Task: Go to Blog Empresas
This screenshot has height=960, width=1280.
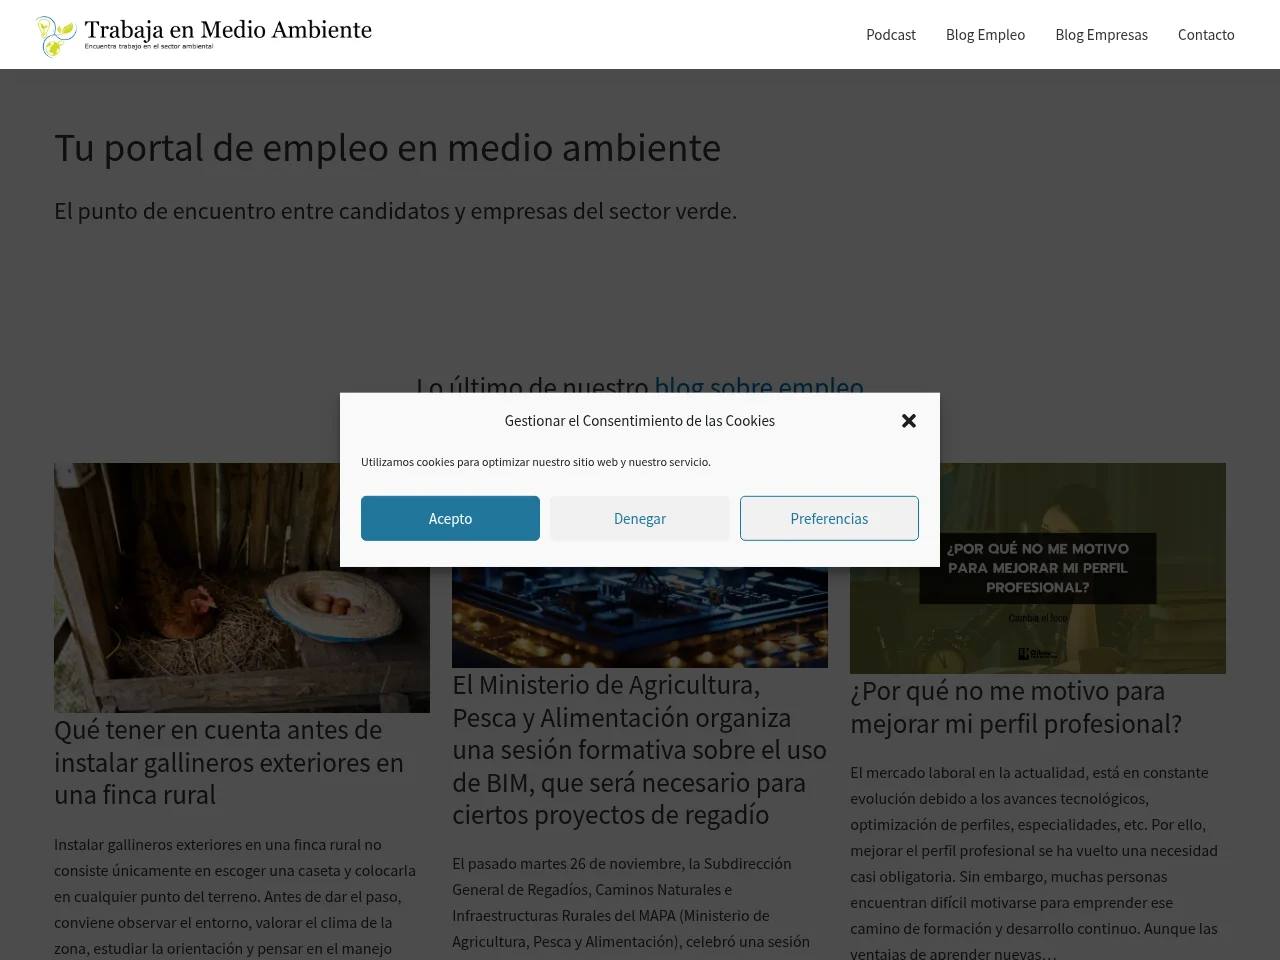Action: pyautogui.click(x=1101, y=35)
